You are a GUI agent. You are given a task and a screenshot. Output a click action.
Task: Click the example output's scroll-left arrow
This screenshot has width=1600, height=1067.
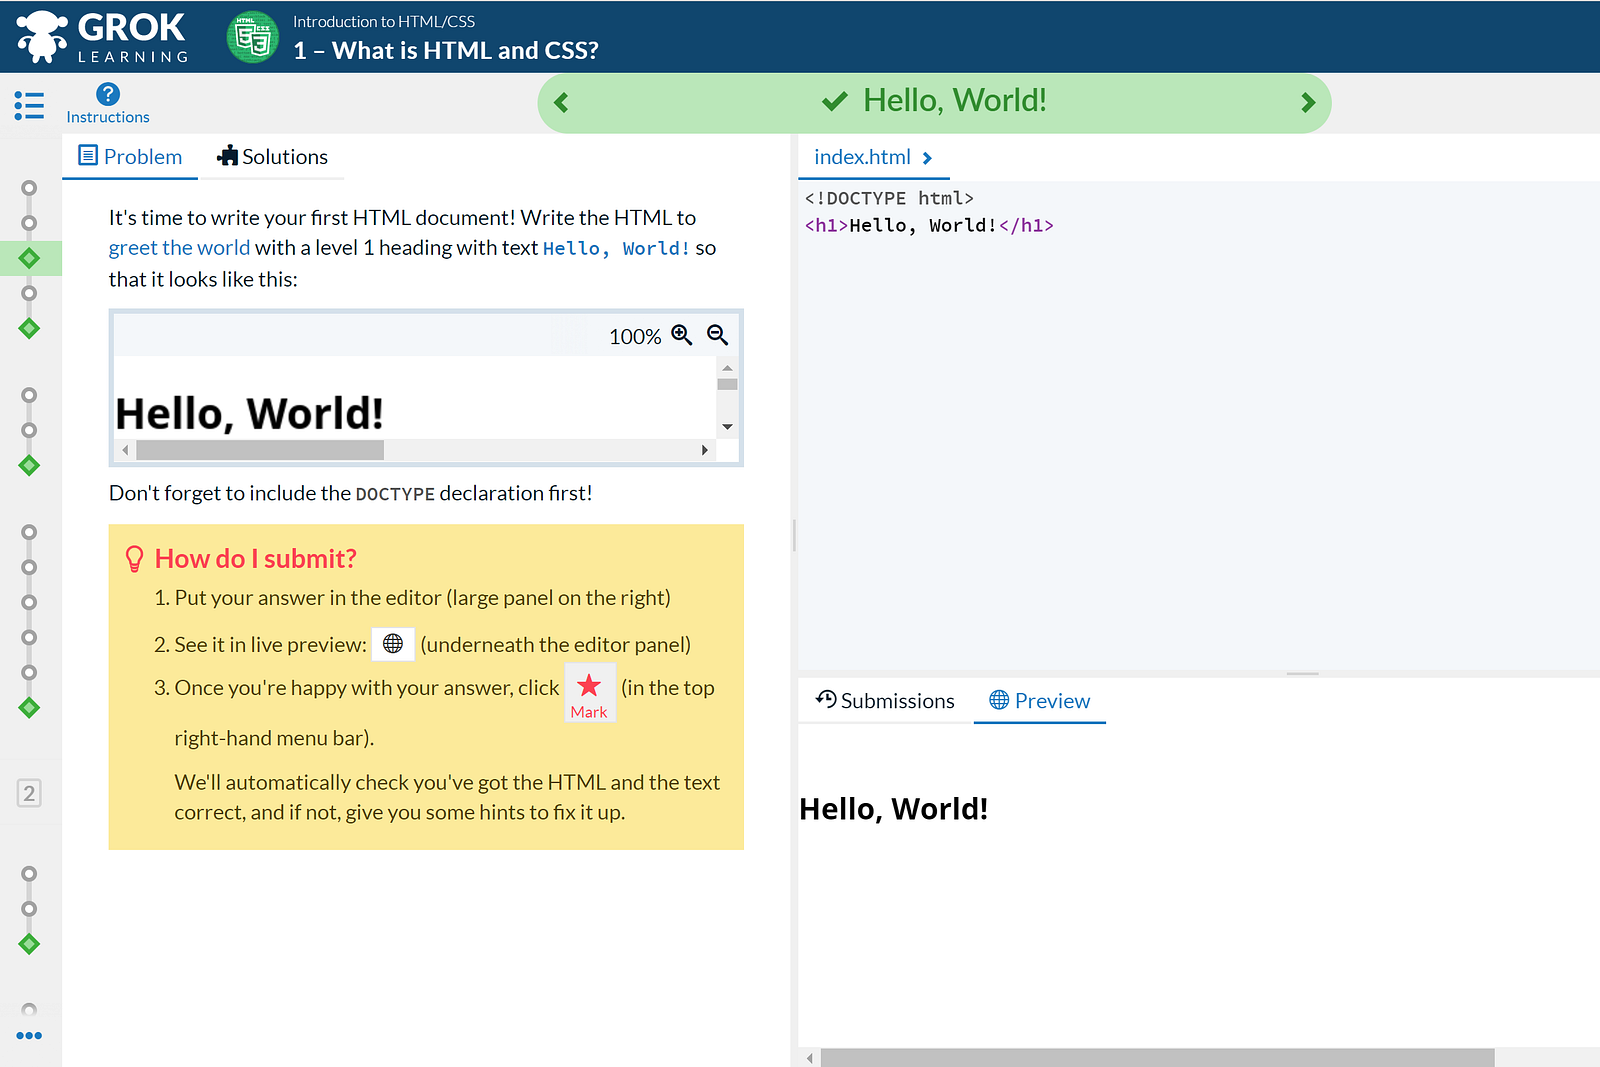click(x=125, y=450)
